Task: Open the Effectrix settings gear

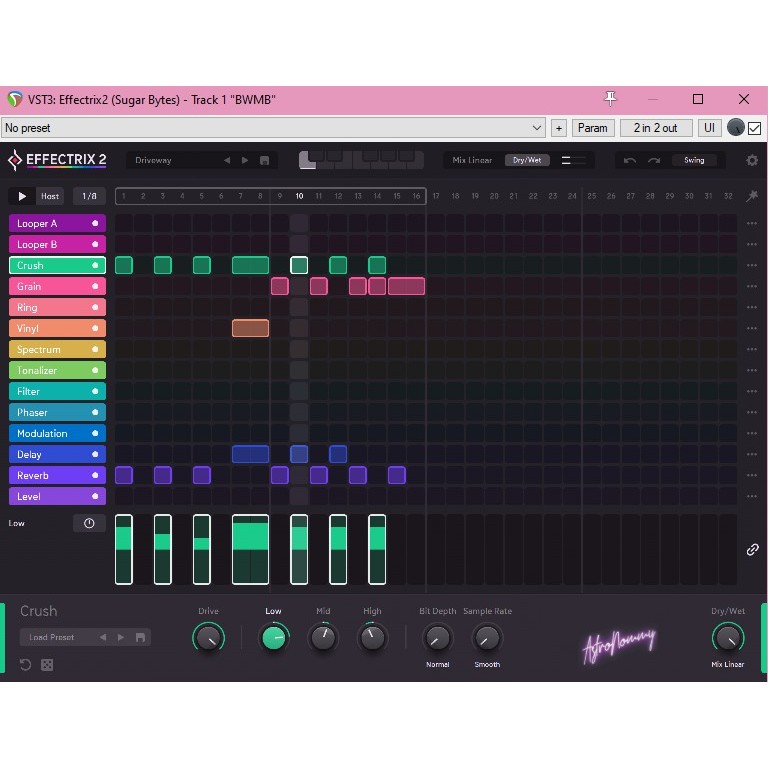Action: tap(752, 160)
